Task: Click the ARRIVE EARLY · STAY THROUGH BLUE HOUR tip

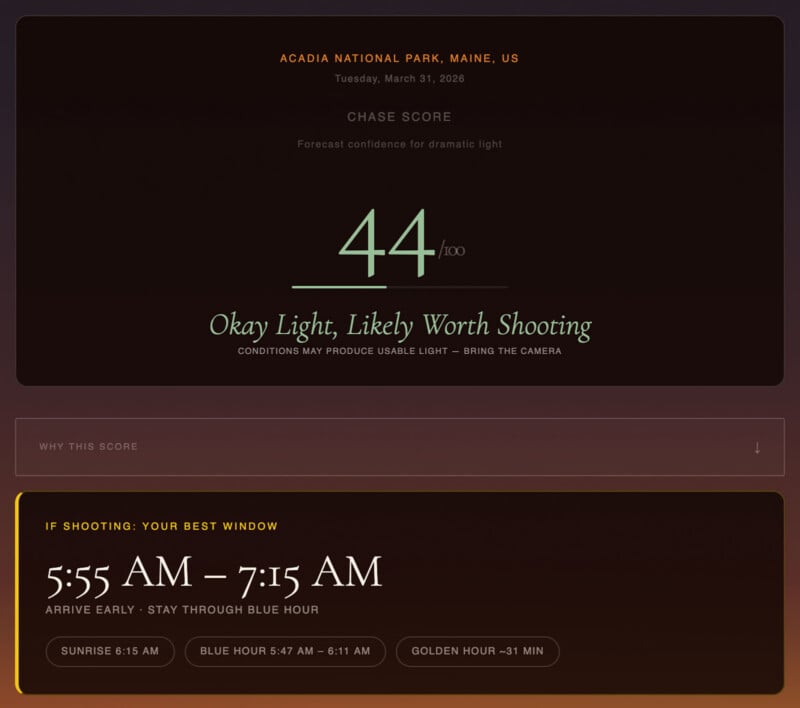Action: (x=184, y=608)
